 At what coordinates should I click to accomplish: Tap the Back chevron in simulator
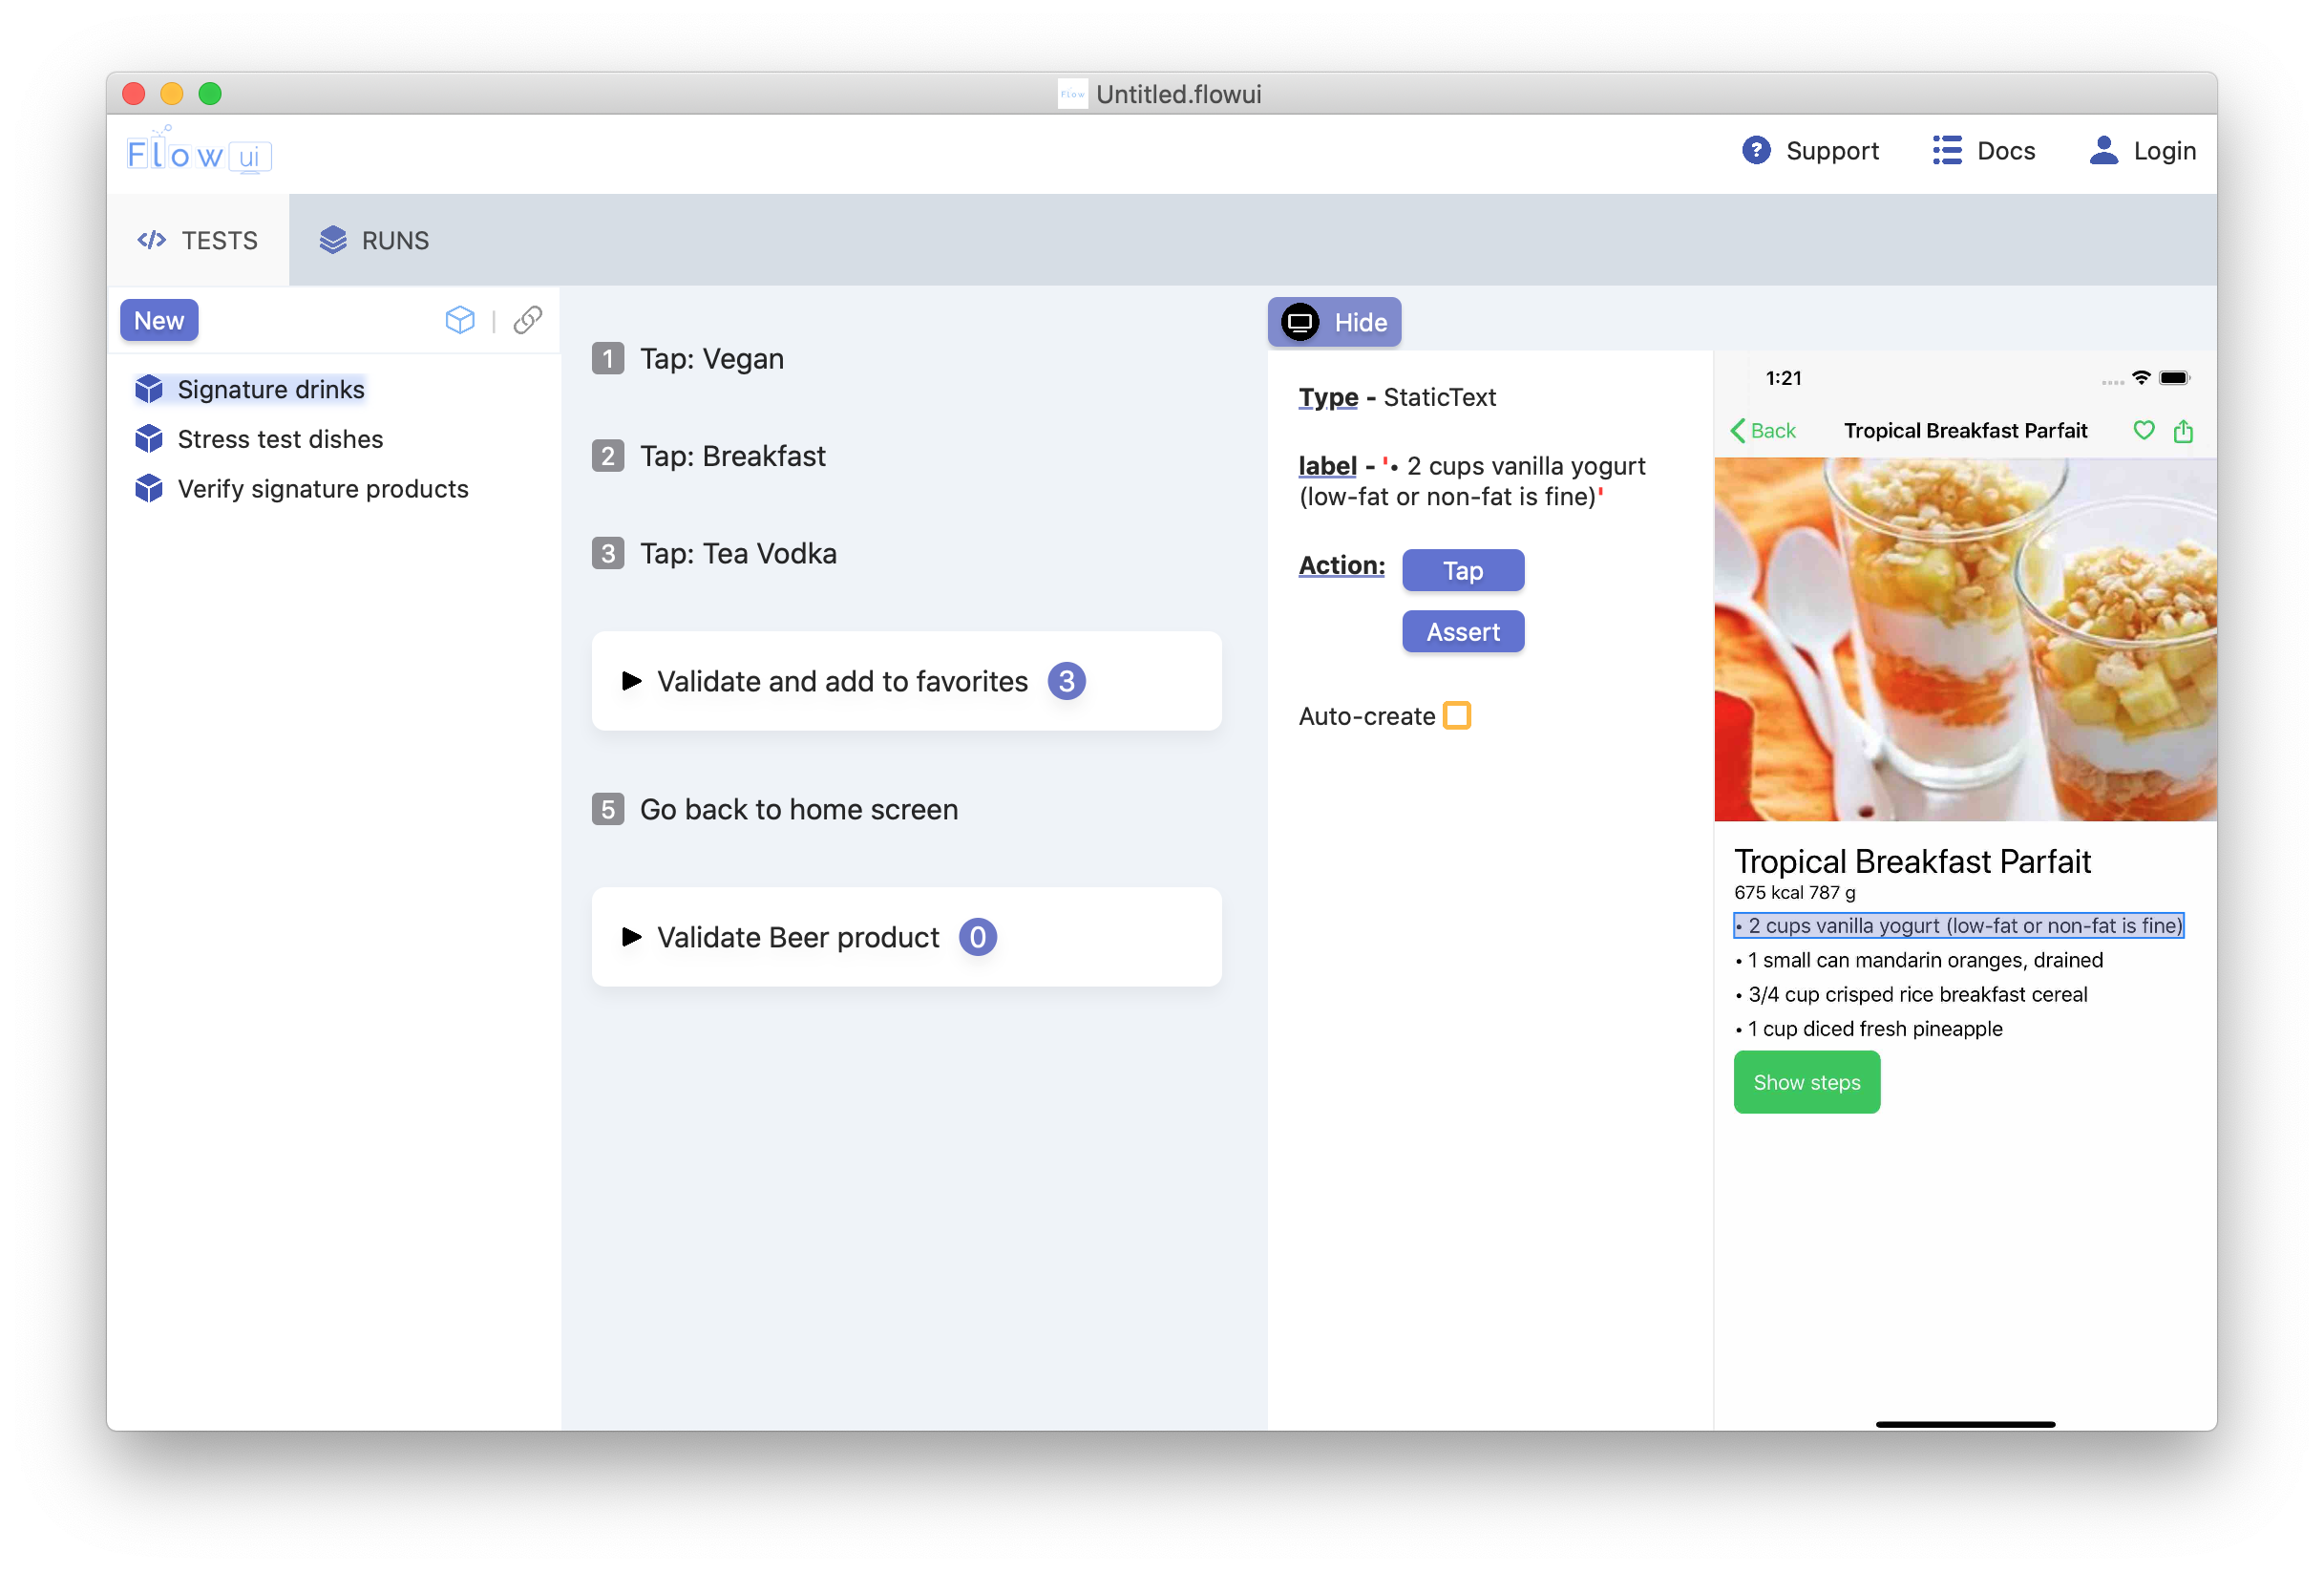point(1738,431)
